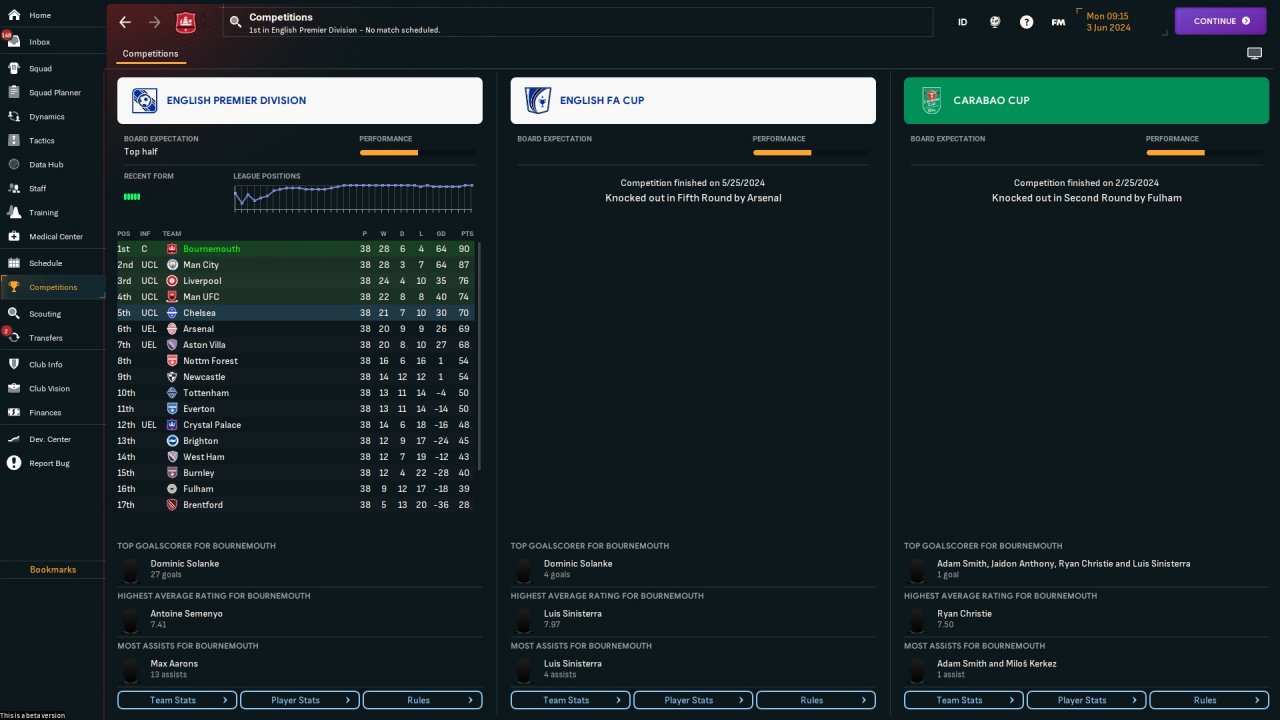Click the league table scrollbar

(480, 355)
